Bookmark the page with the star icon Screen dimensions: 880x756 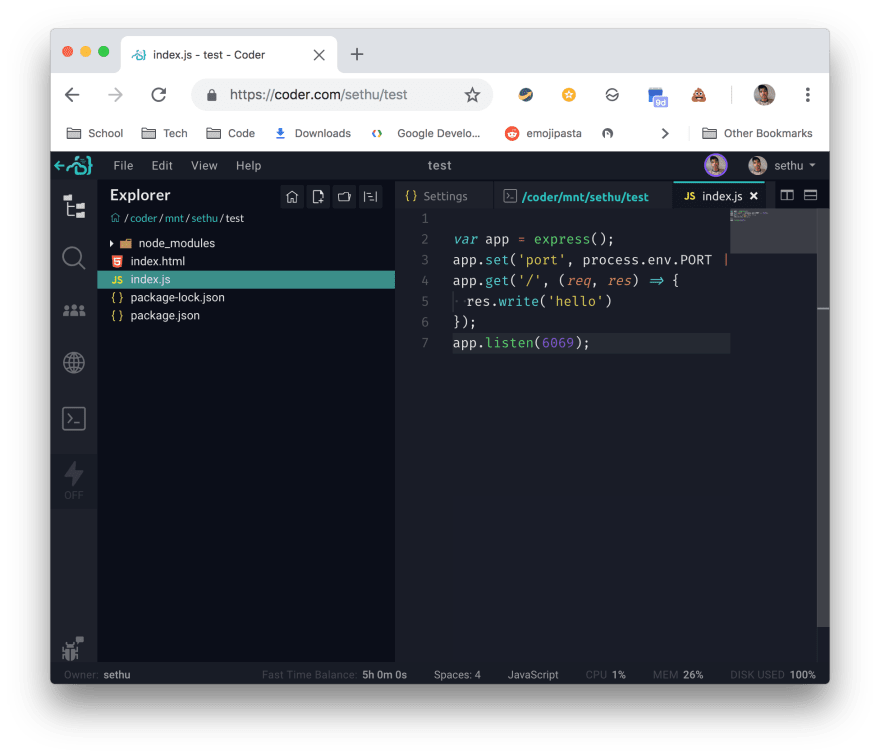471,94
